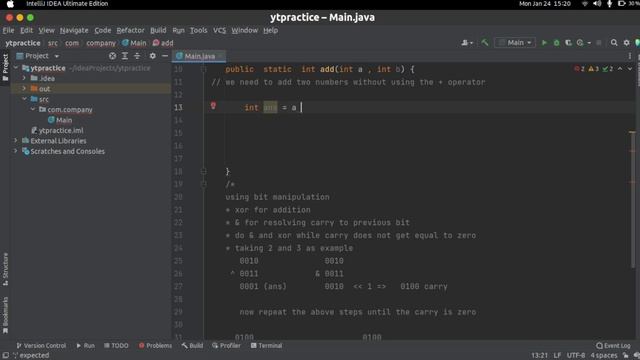The height and width of the screenshot is (360, 640).
Task: Collapse the com.company package
Action: (33, 109)
